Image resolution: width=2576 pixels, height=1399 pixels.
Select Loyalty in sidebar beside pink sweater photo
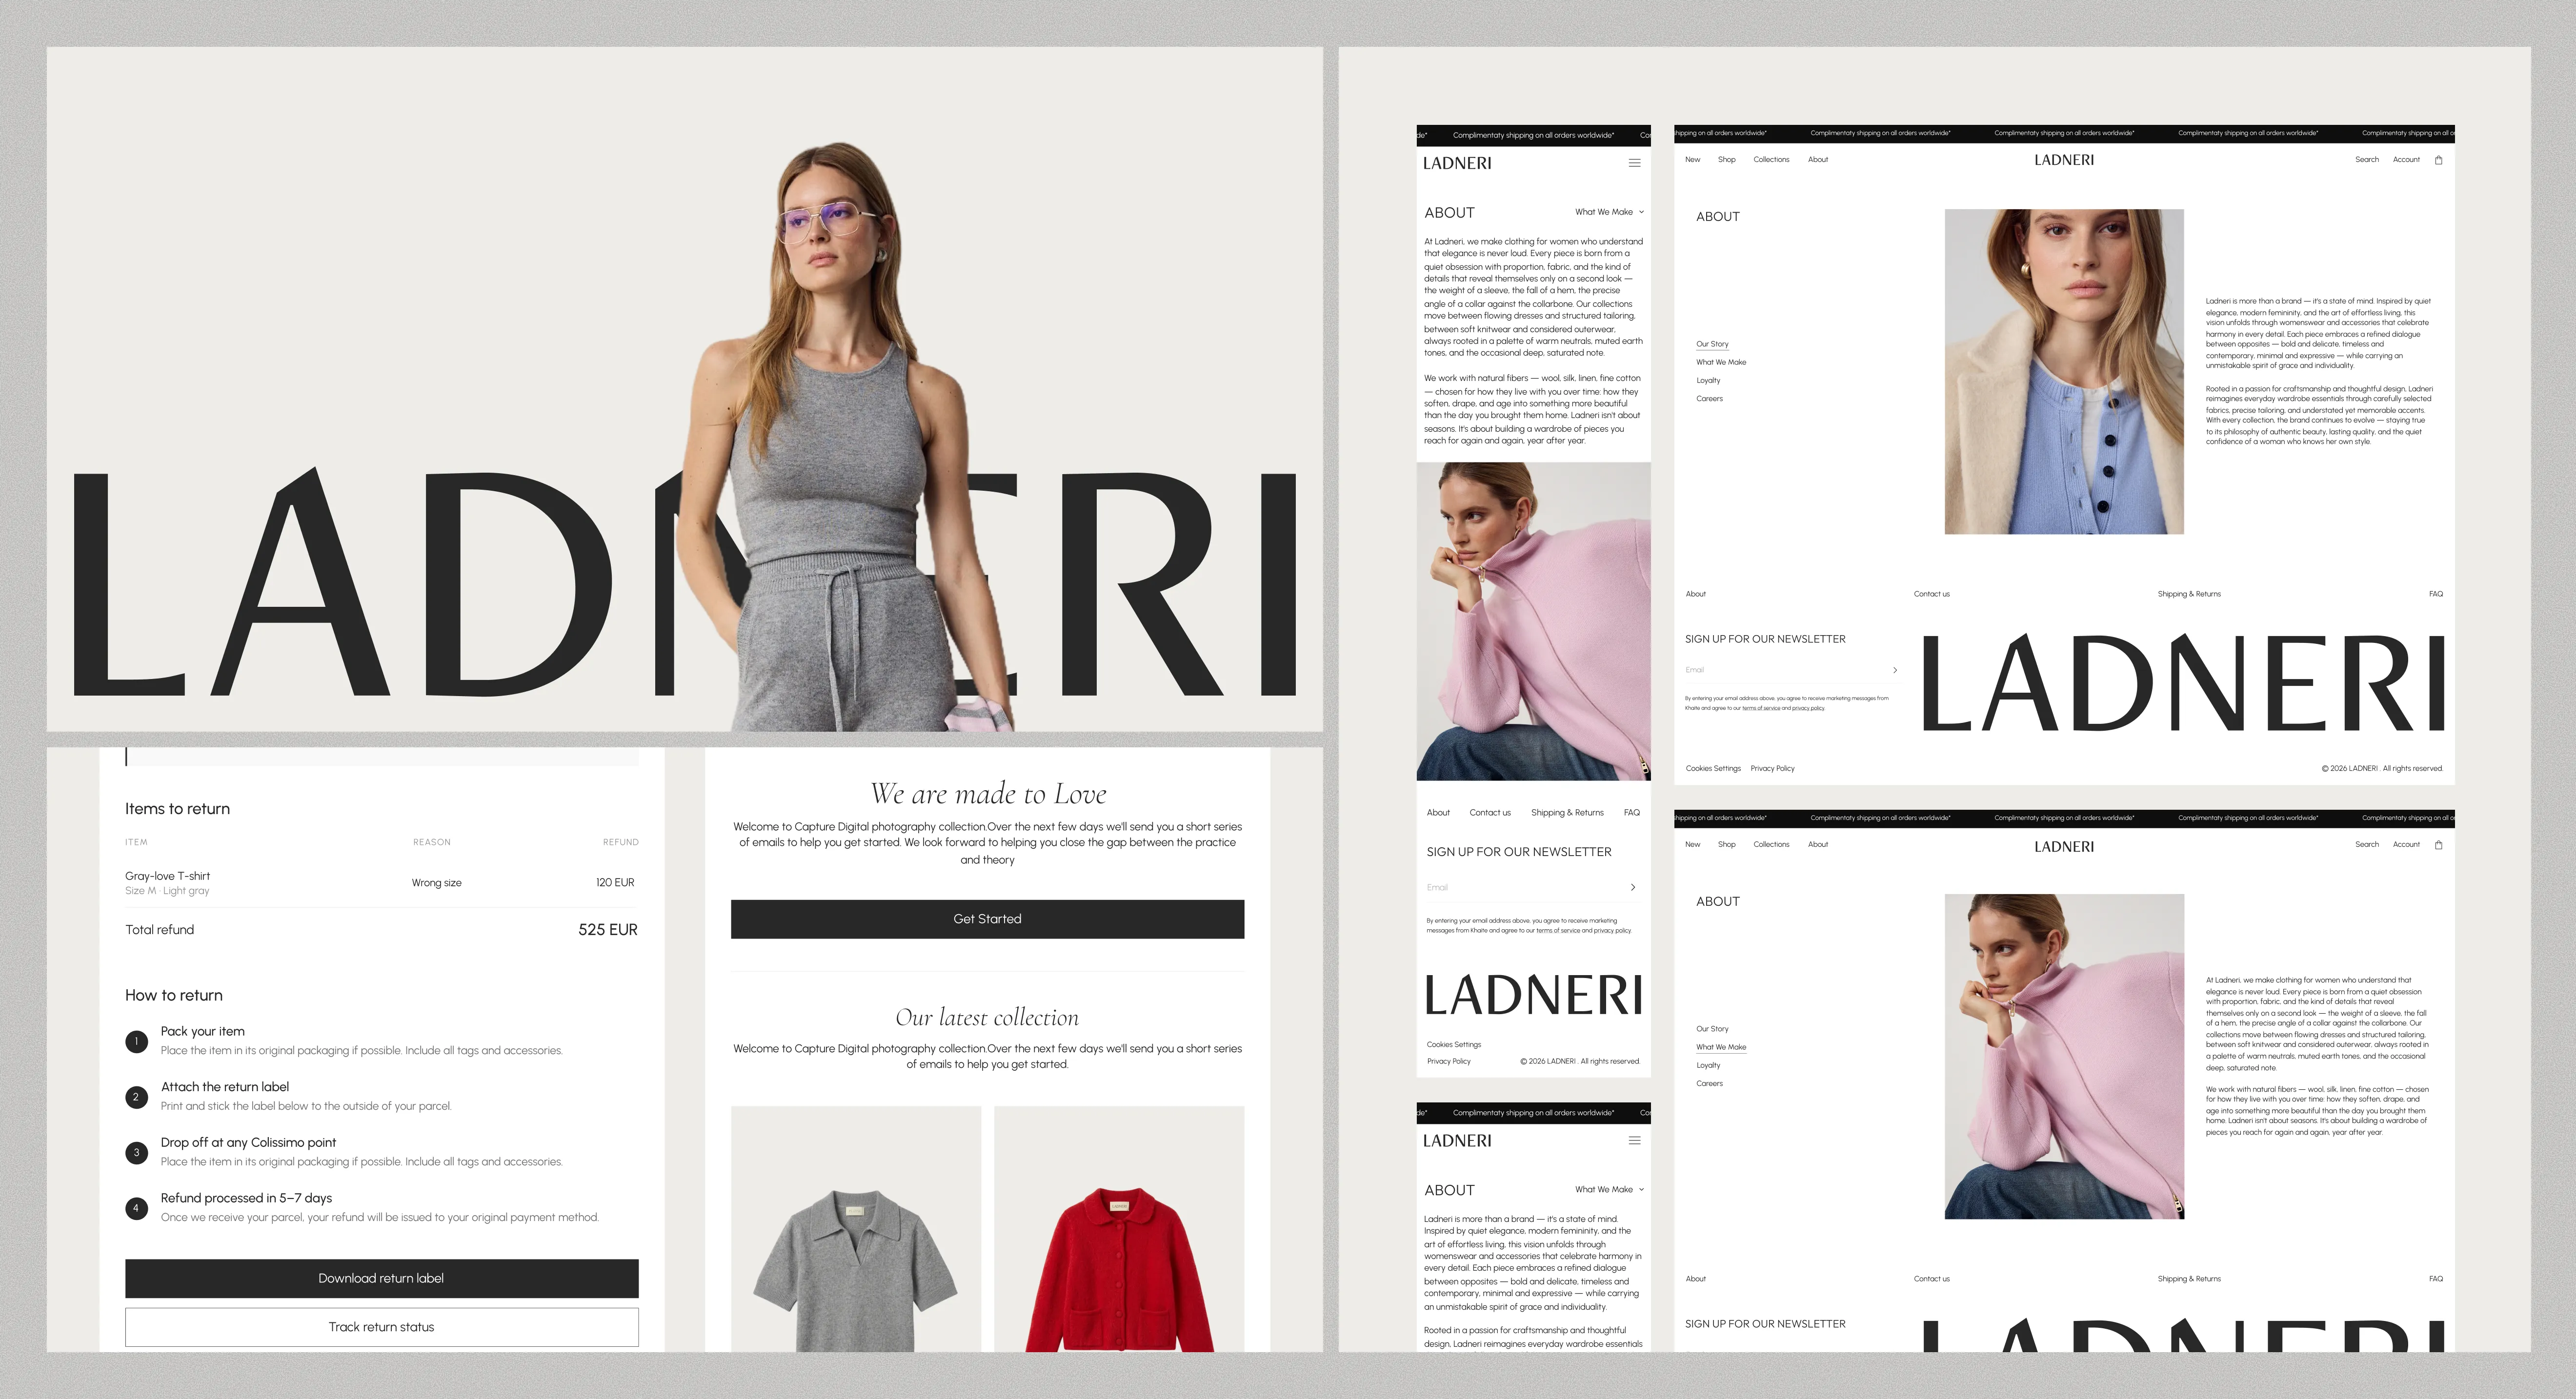pos(1708,1065)
